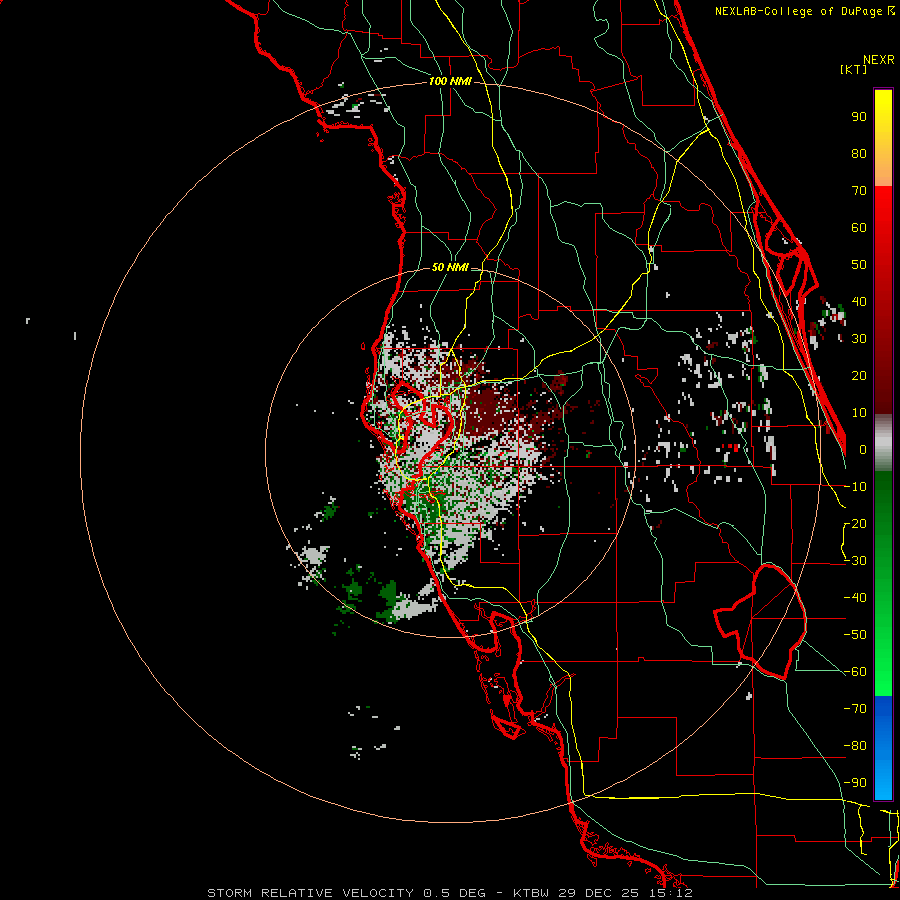The width and height of the screenshot is (900, 900).
Task: Click the '50 NMI' range ring label
Action: pos(450,267)
